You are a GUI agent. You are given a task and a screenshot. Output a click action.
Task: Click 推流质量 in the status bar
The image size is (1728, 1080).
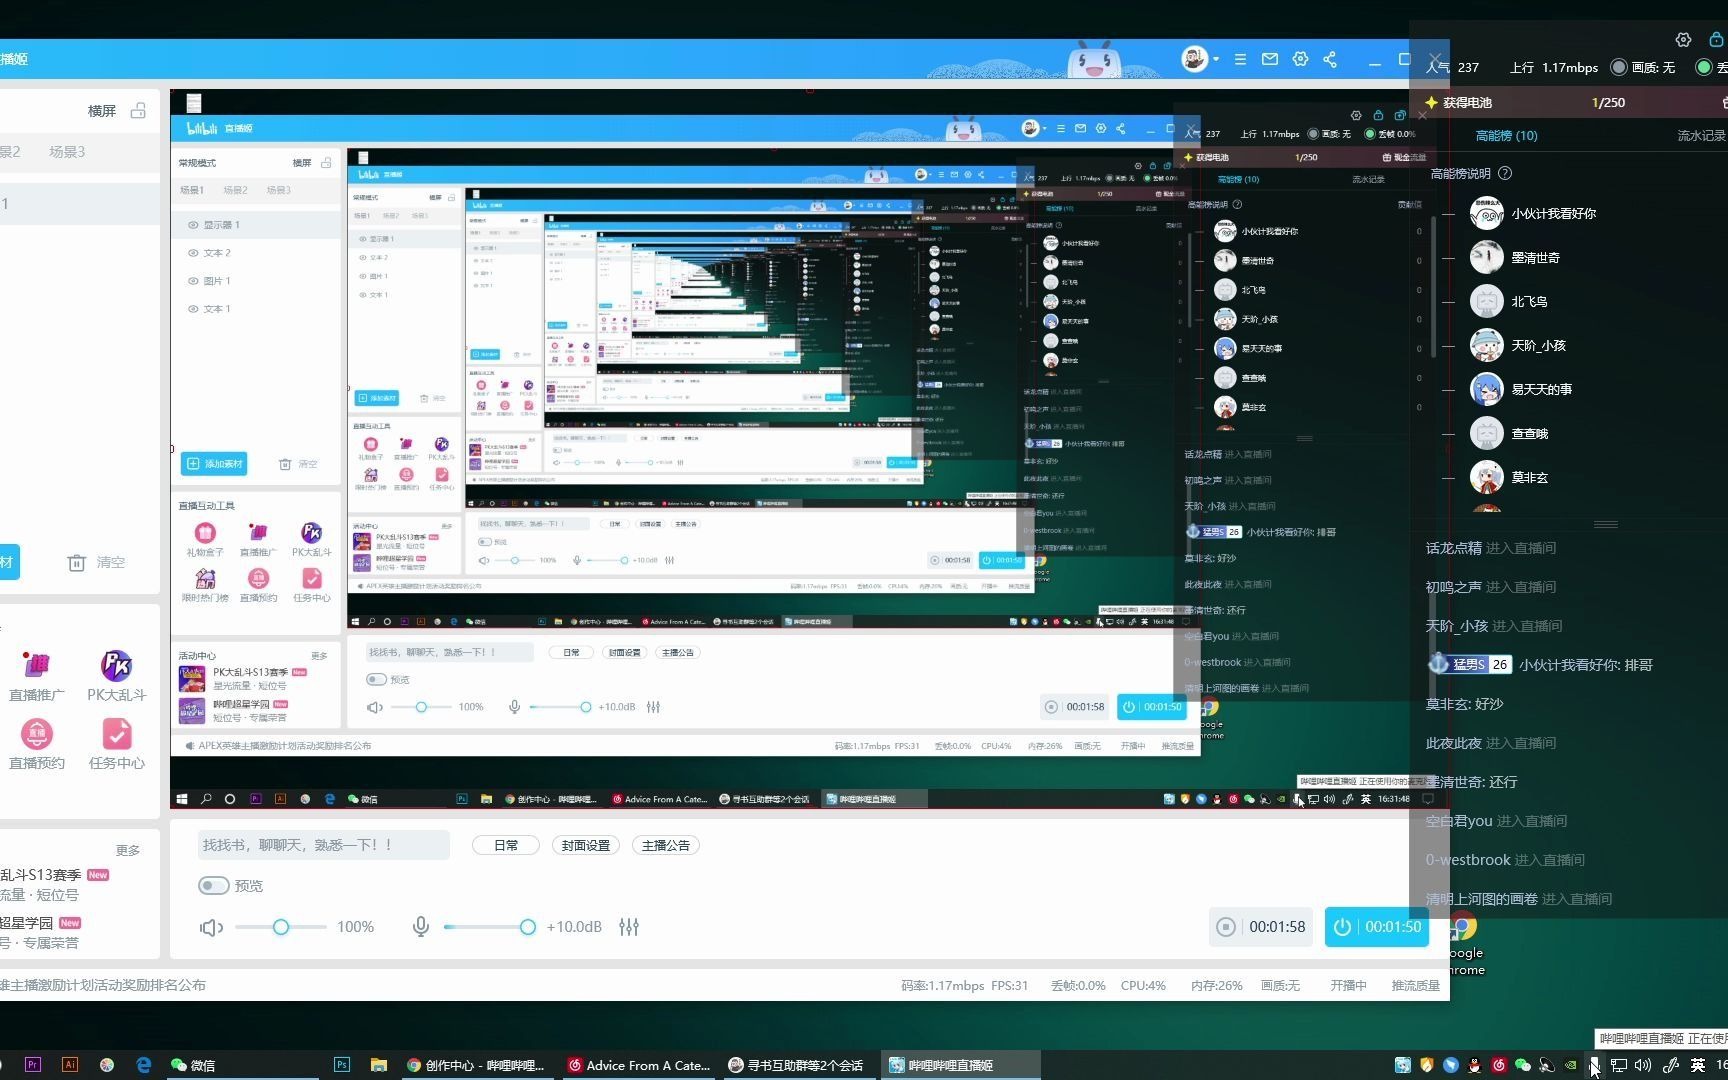tap(1415, 986)
